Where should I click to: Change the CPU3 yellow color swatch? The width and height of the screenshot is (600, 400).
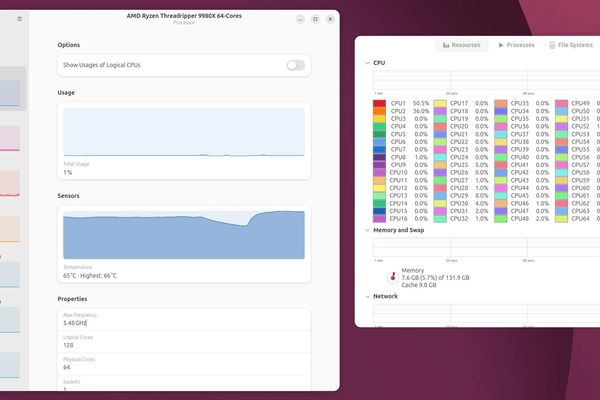point(379,119)
